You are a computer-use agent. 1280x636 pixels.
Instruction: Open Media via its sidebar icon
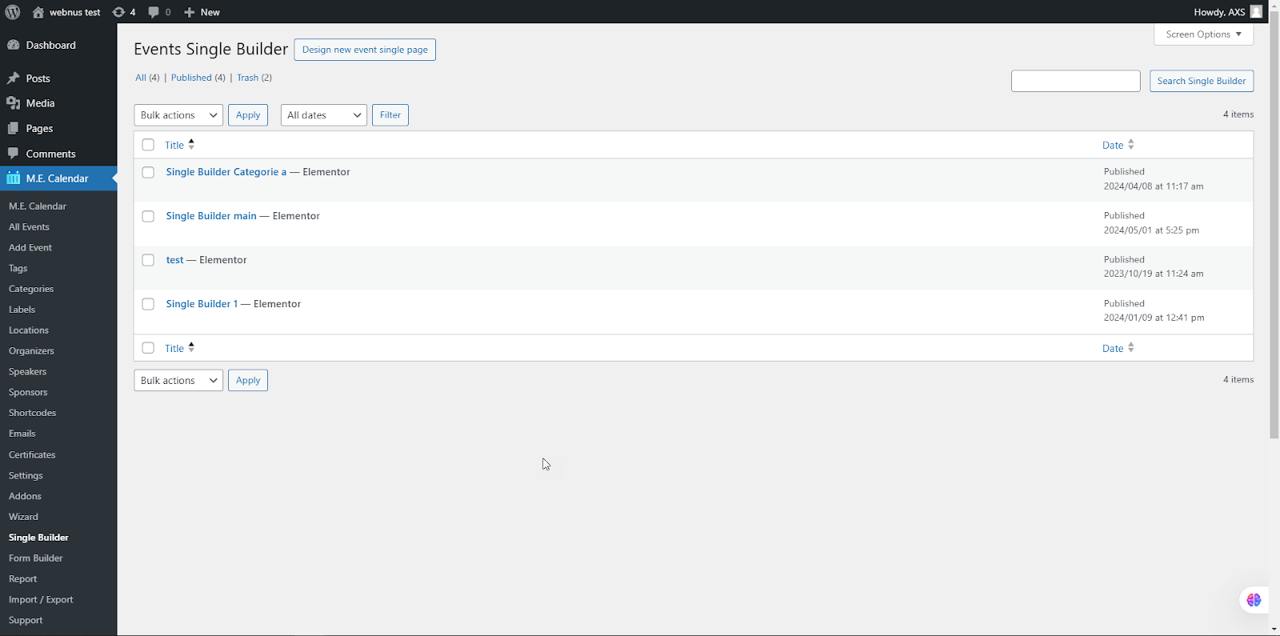11,103
